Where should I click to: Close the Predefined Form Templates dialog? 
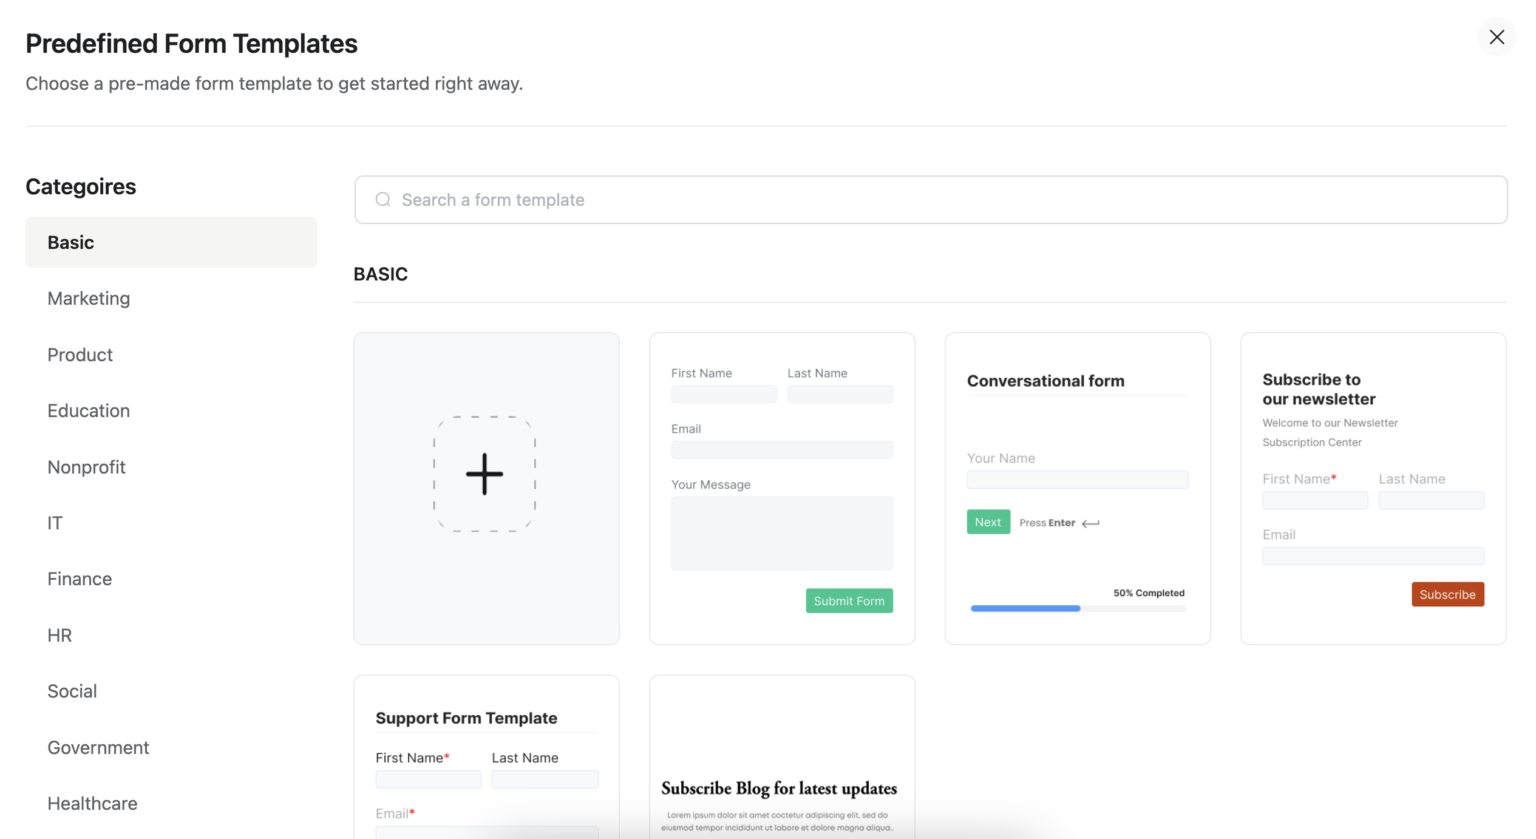coord(1496,37)
